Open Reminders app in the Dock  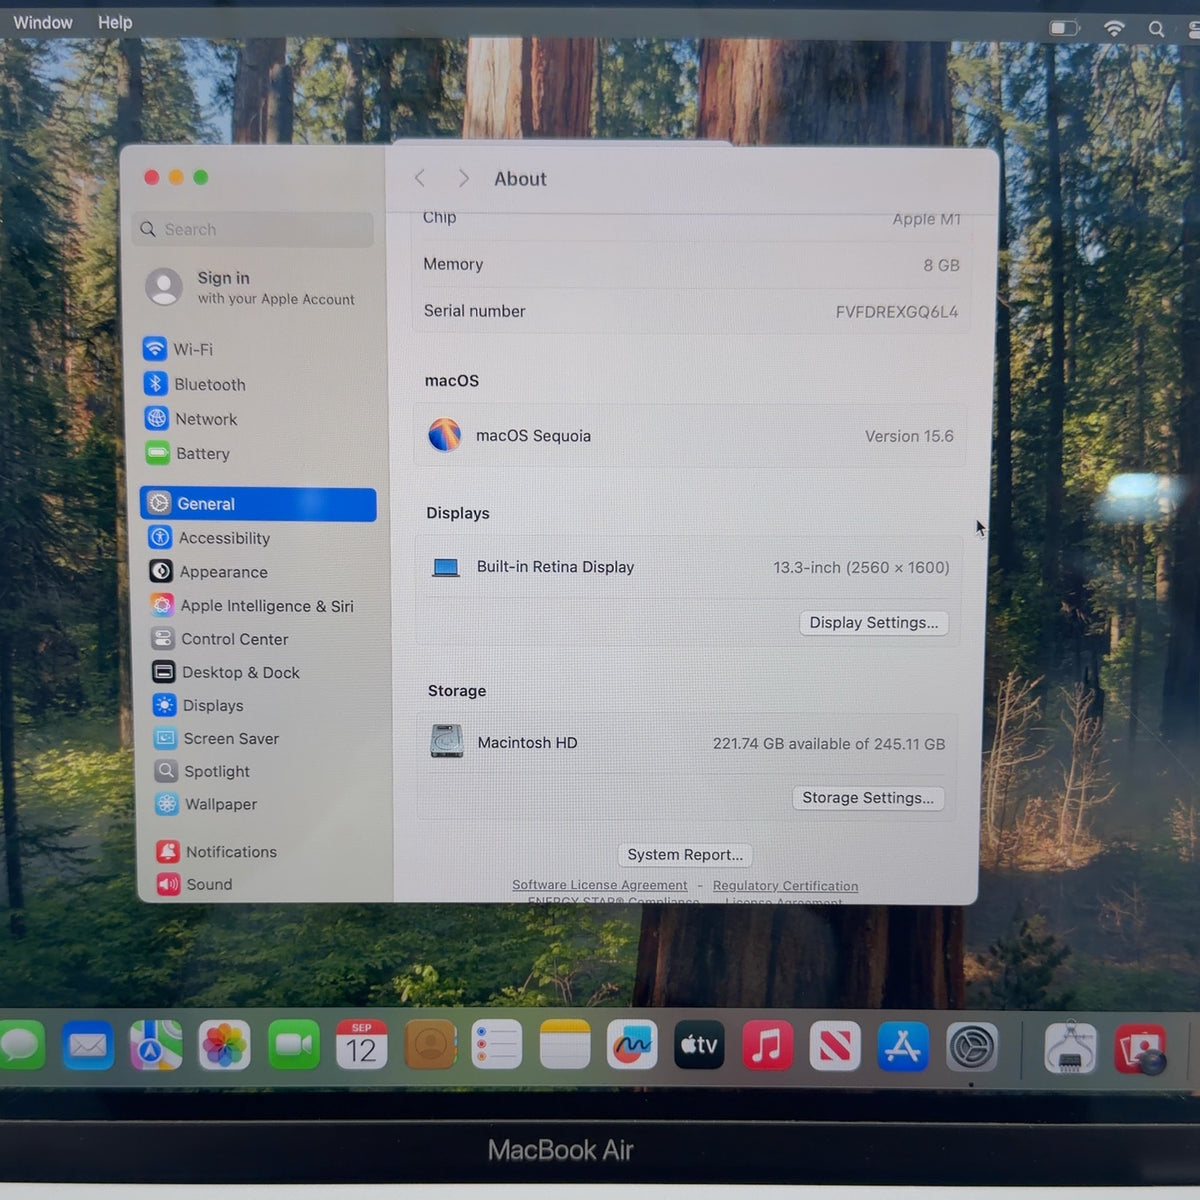click(497, 1046)
